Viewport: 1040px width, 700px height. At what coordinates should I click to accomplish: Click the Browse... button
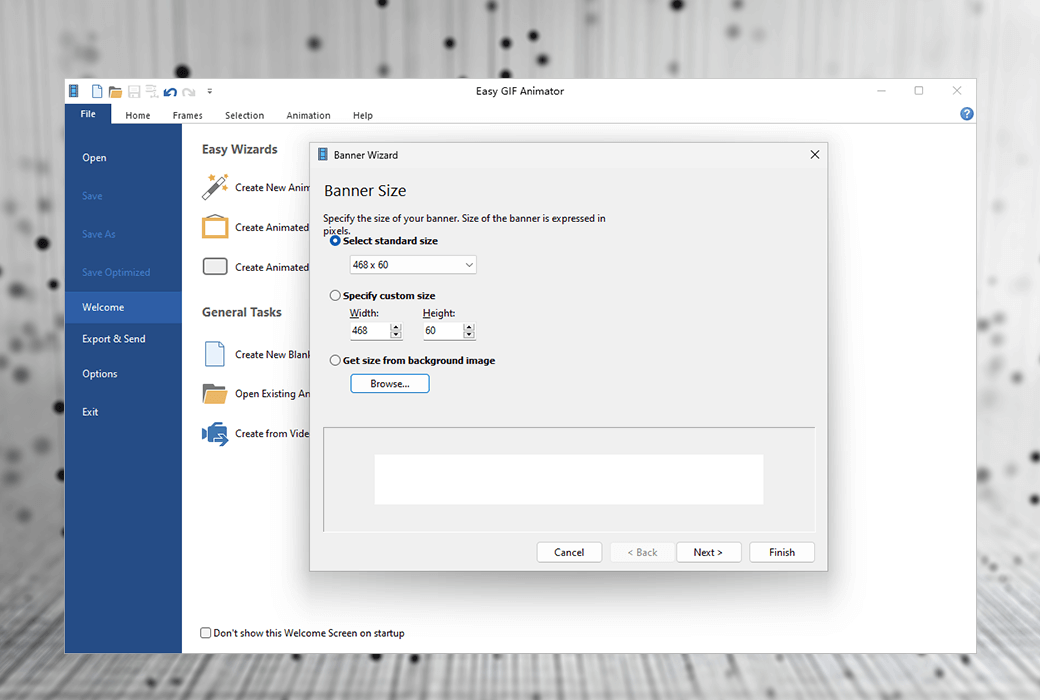(x=390, y=384)
